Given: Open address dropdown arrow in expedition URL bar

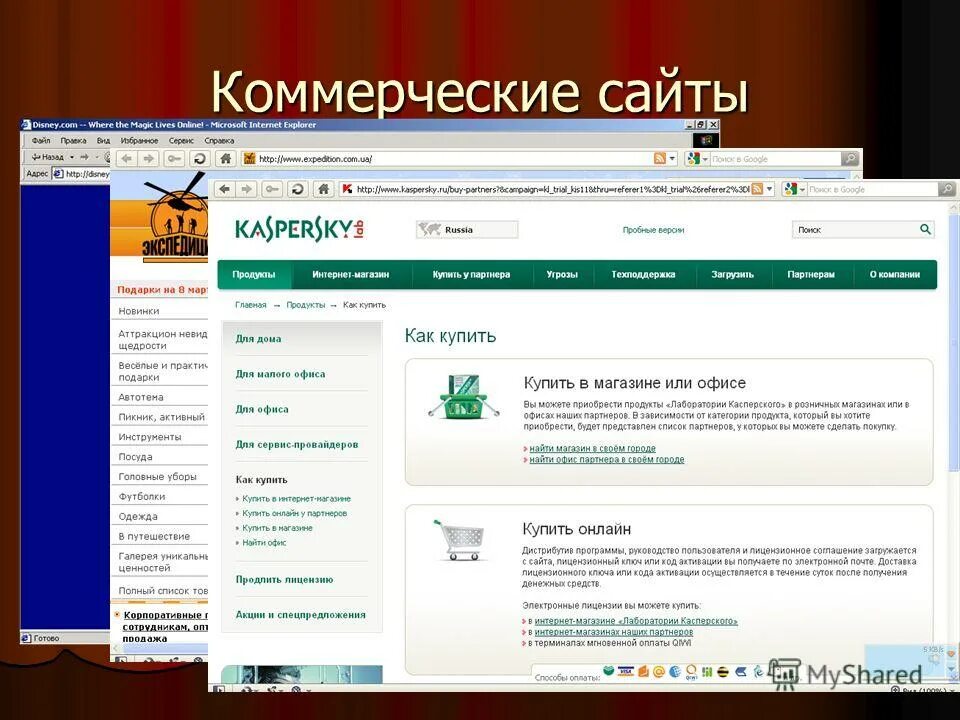Looking at the screenshot, I should coord(672,159).
